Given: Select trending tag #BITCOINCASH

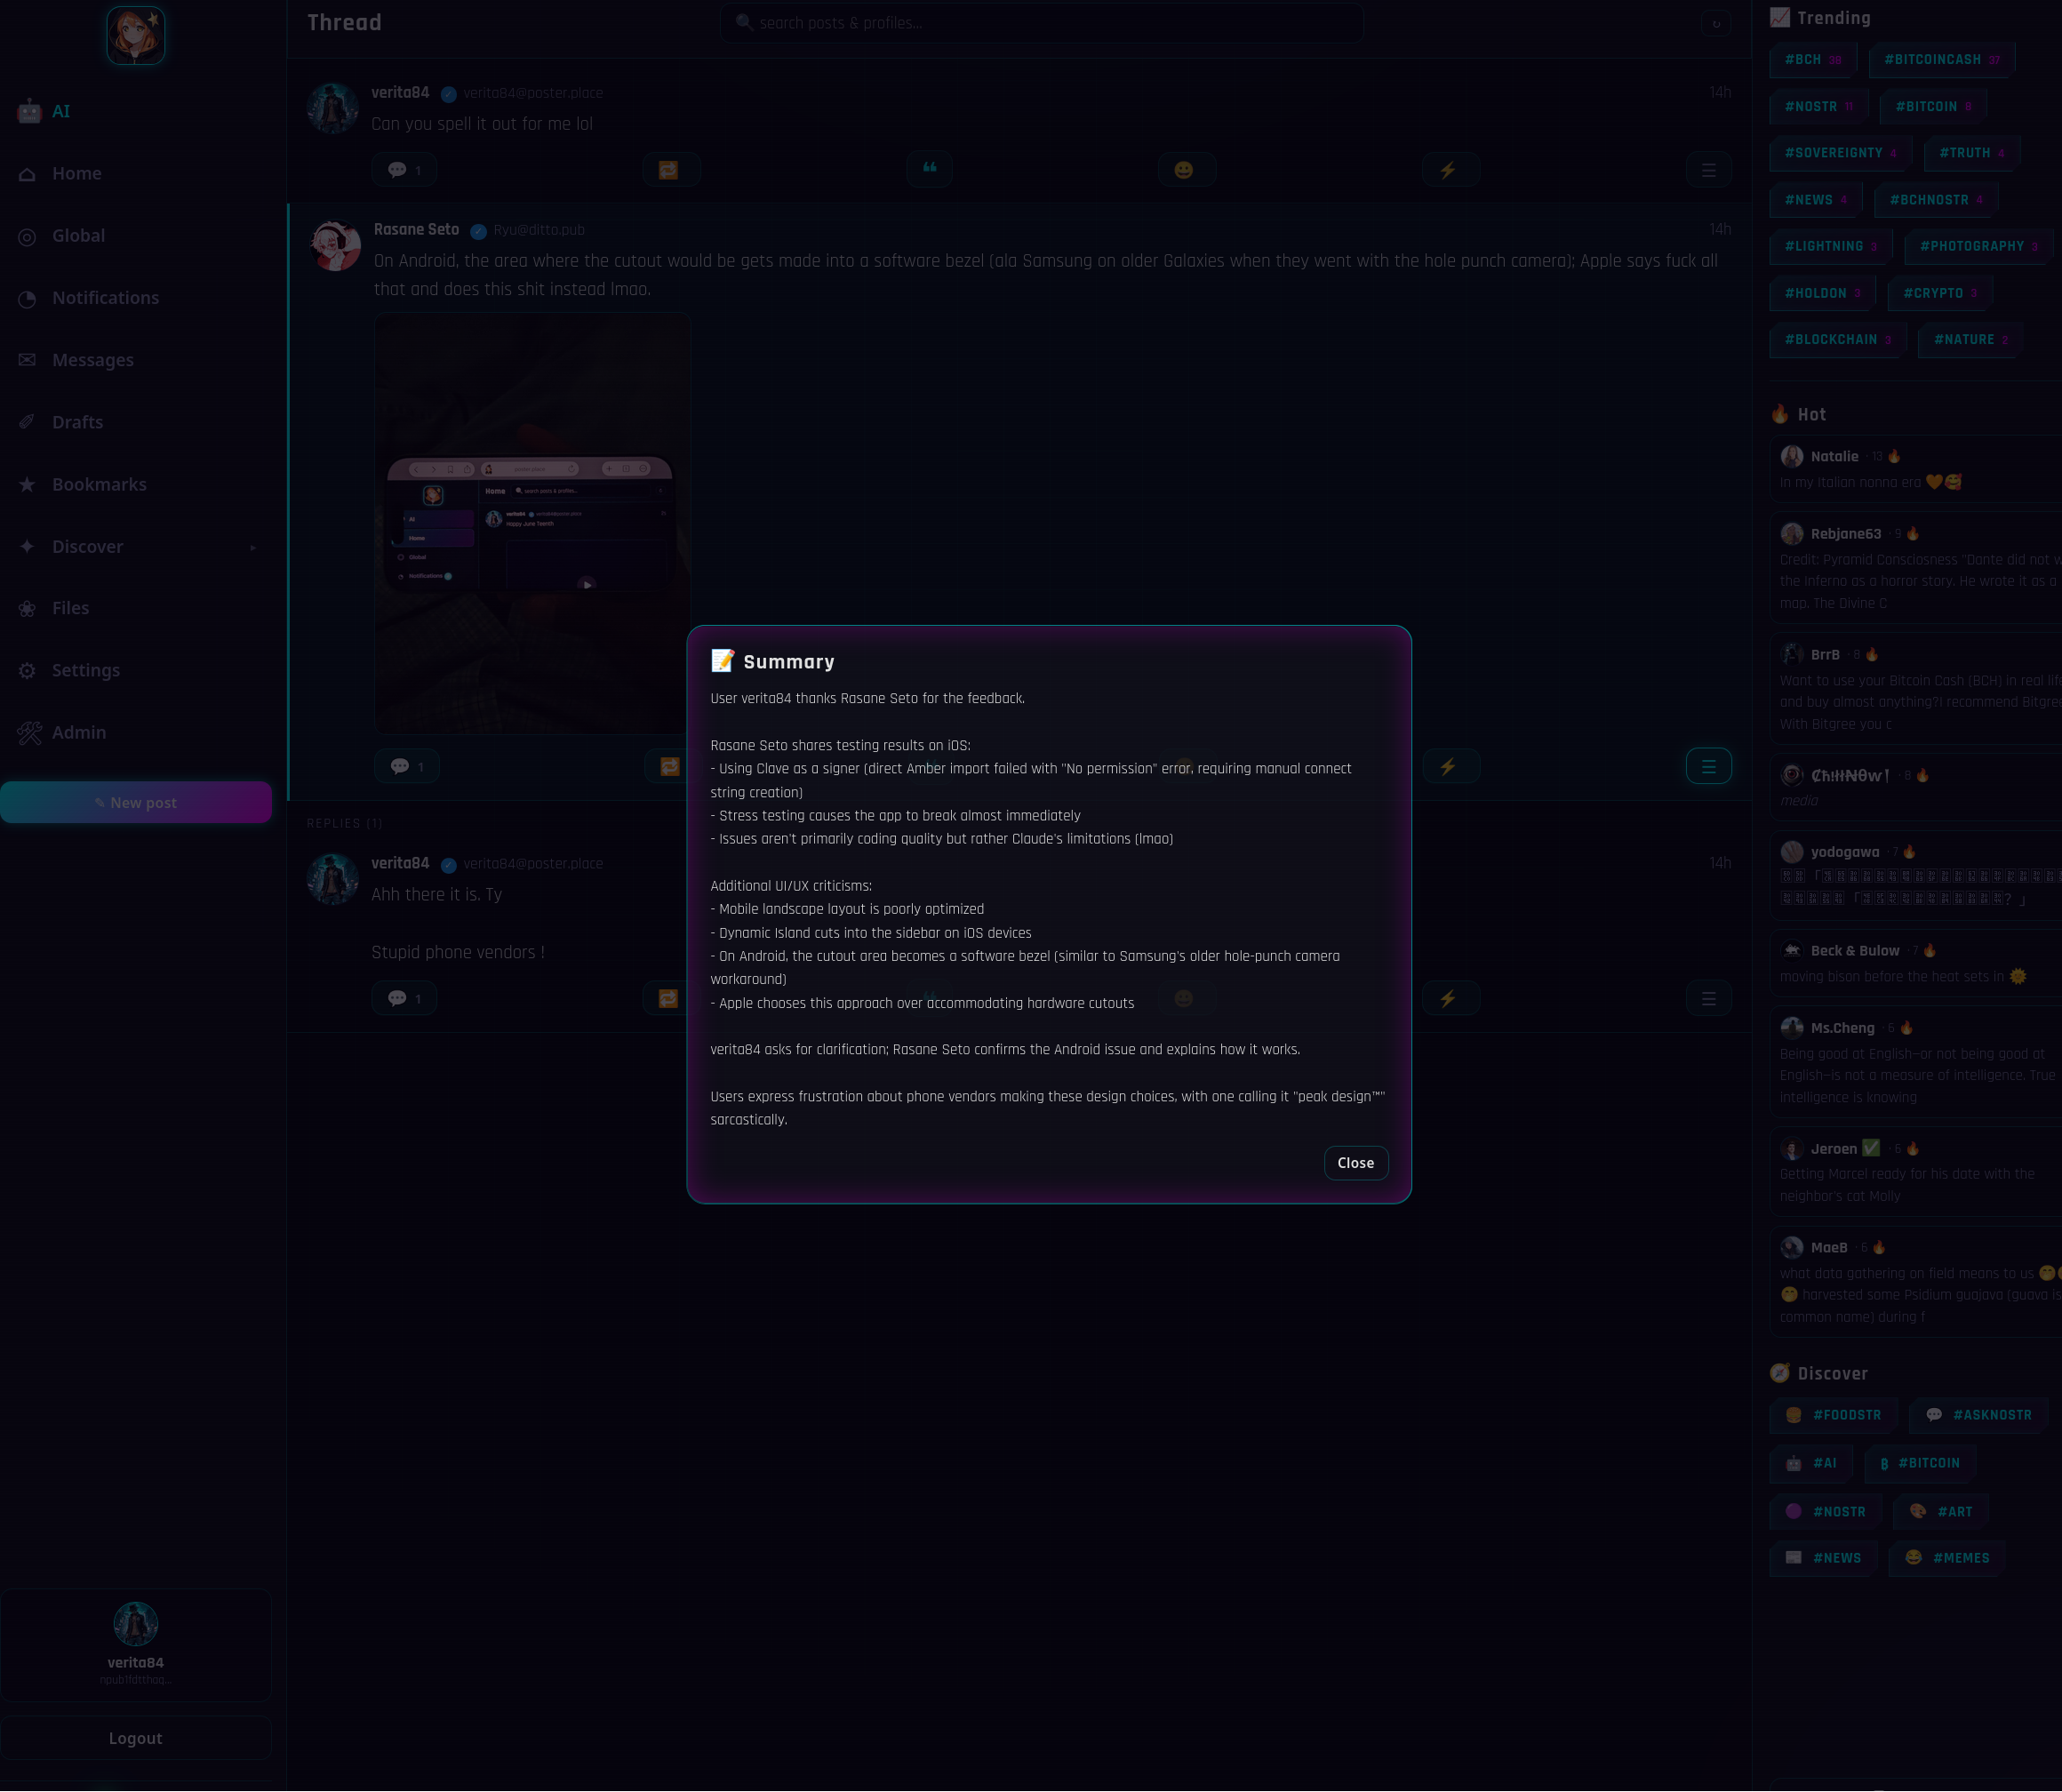Looking at the screenshot, I should pos(1941,60).
